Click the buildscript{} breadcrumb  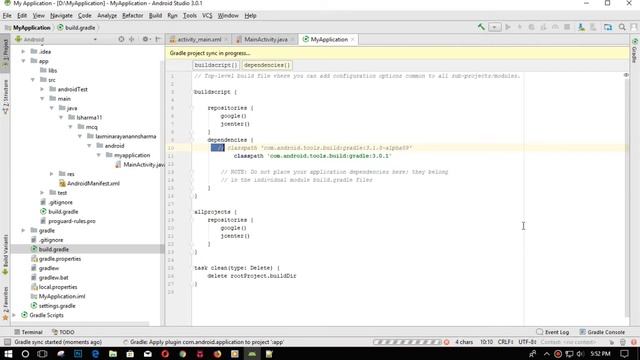pos(216,65)
